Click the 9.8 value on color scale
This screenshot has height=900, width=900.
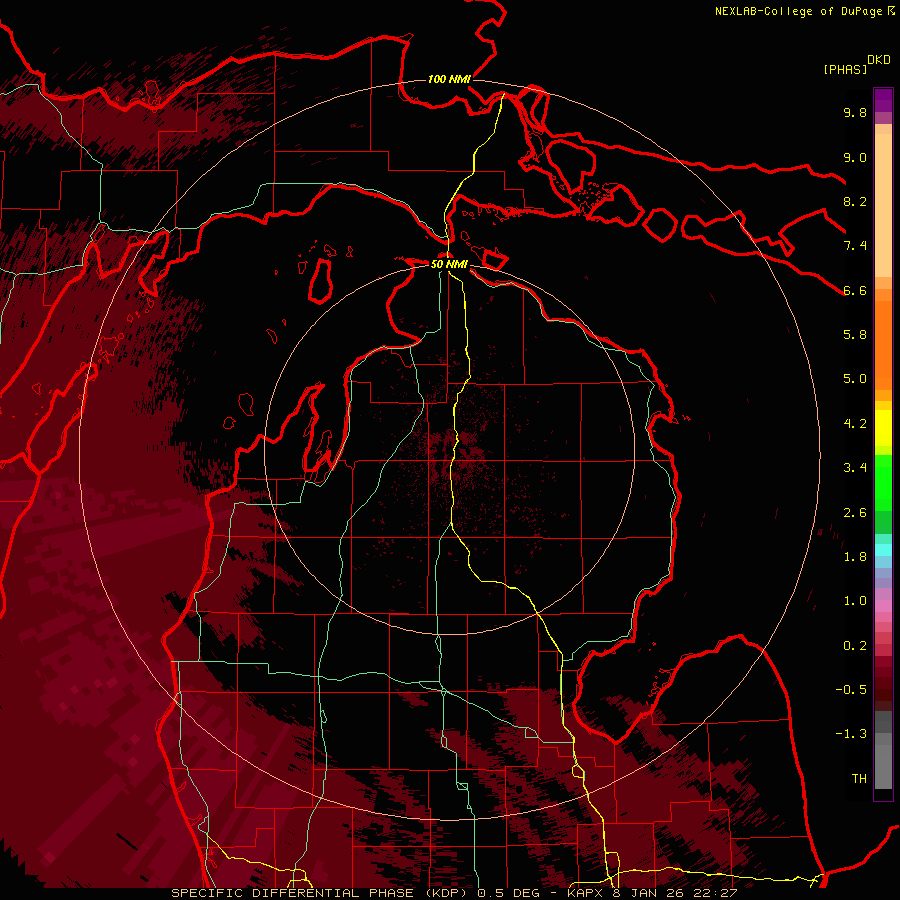[x=855, y=112]
